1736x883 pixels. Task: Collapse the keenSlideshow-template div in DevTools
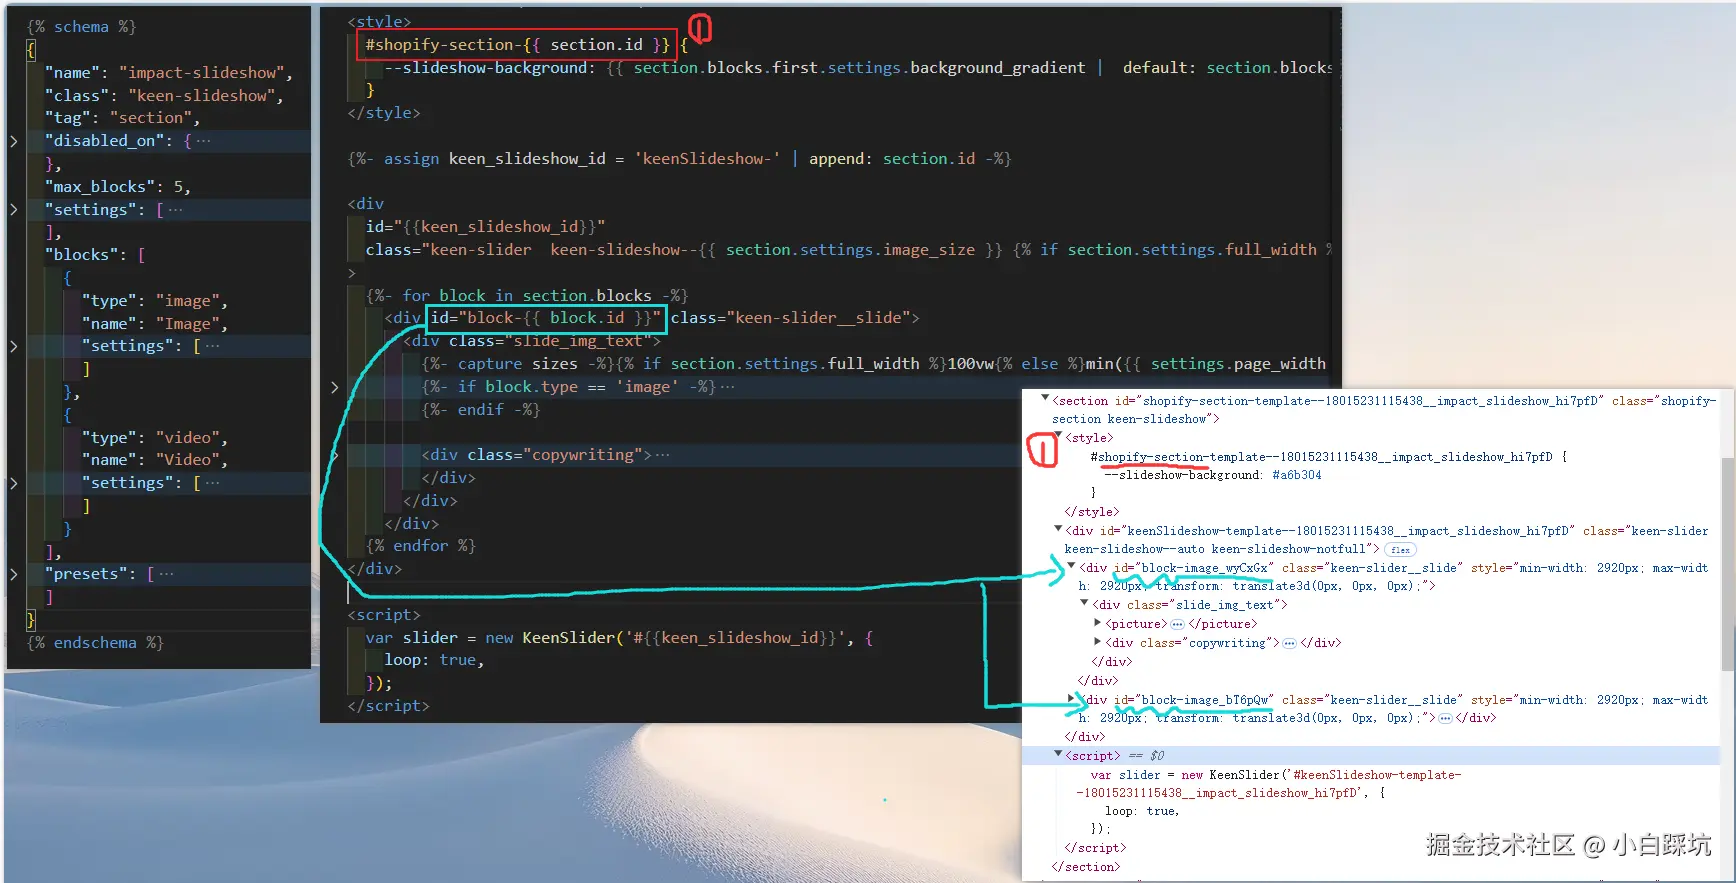[x=1058, y=529]
